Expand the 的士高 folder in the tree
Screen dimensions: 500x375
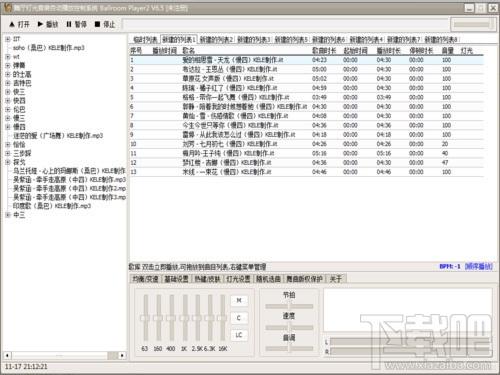tap(8, 74)
